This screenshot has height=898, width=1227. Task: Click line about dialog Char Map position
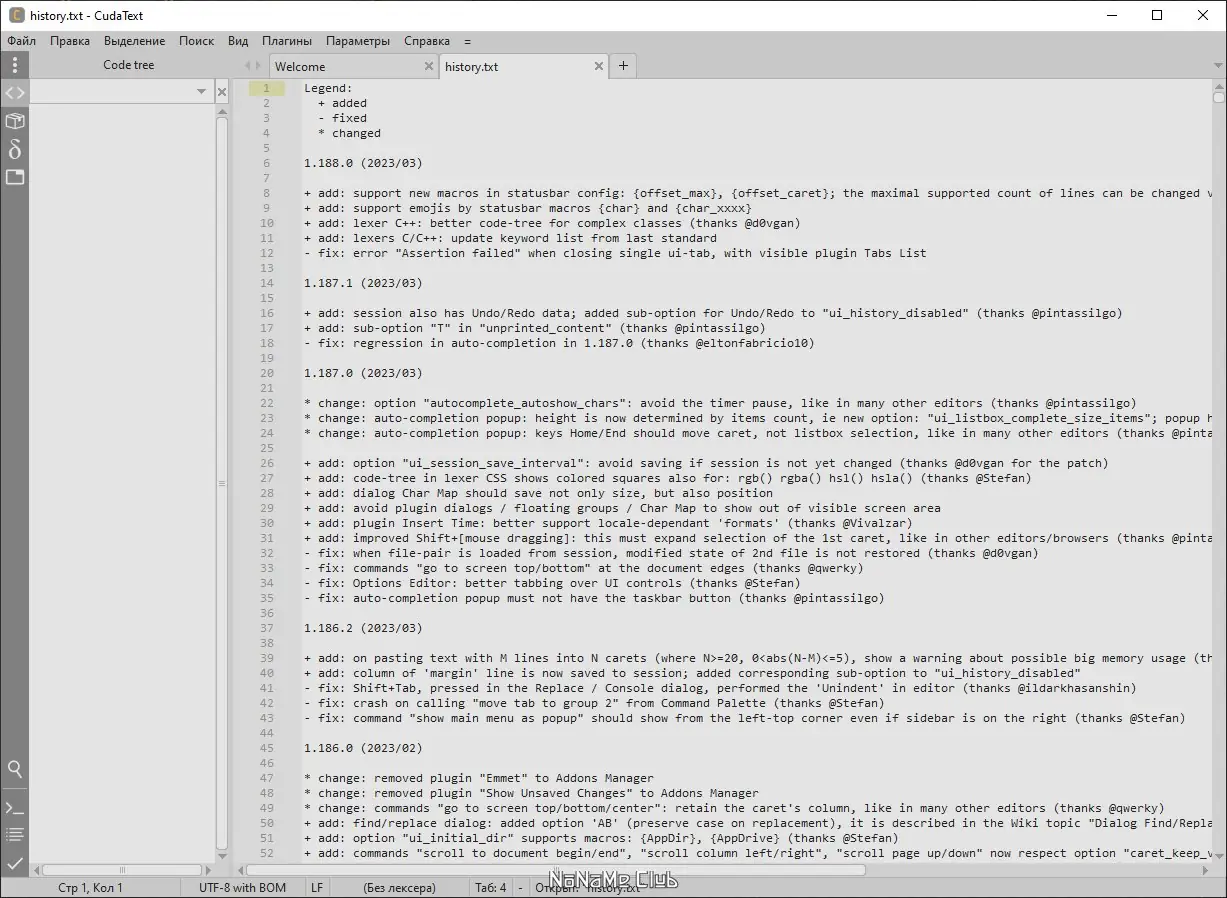[x=538, y=493]
